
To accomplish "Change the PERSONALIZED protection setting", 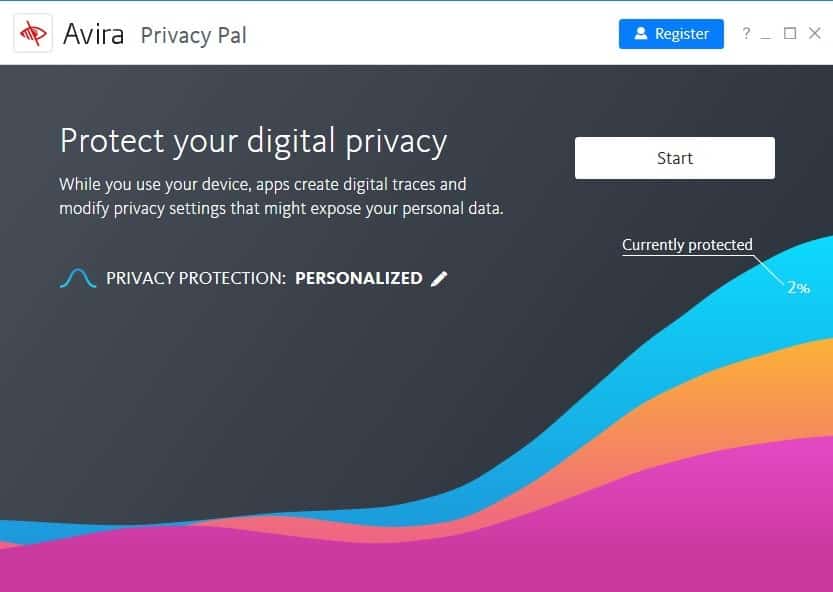I will point(358,278).
